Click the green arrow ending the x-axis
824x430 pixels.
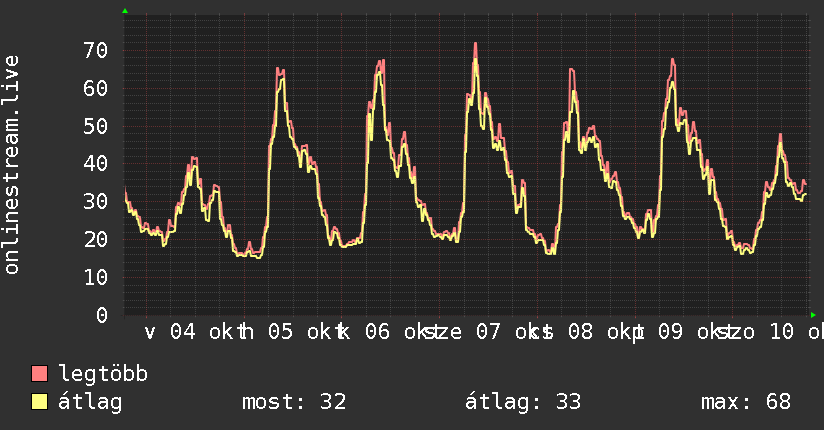[813, 315]
